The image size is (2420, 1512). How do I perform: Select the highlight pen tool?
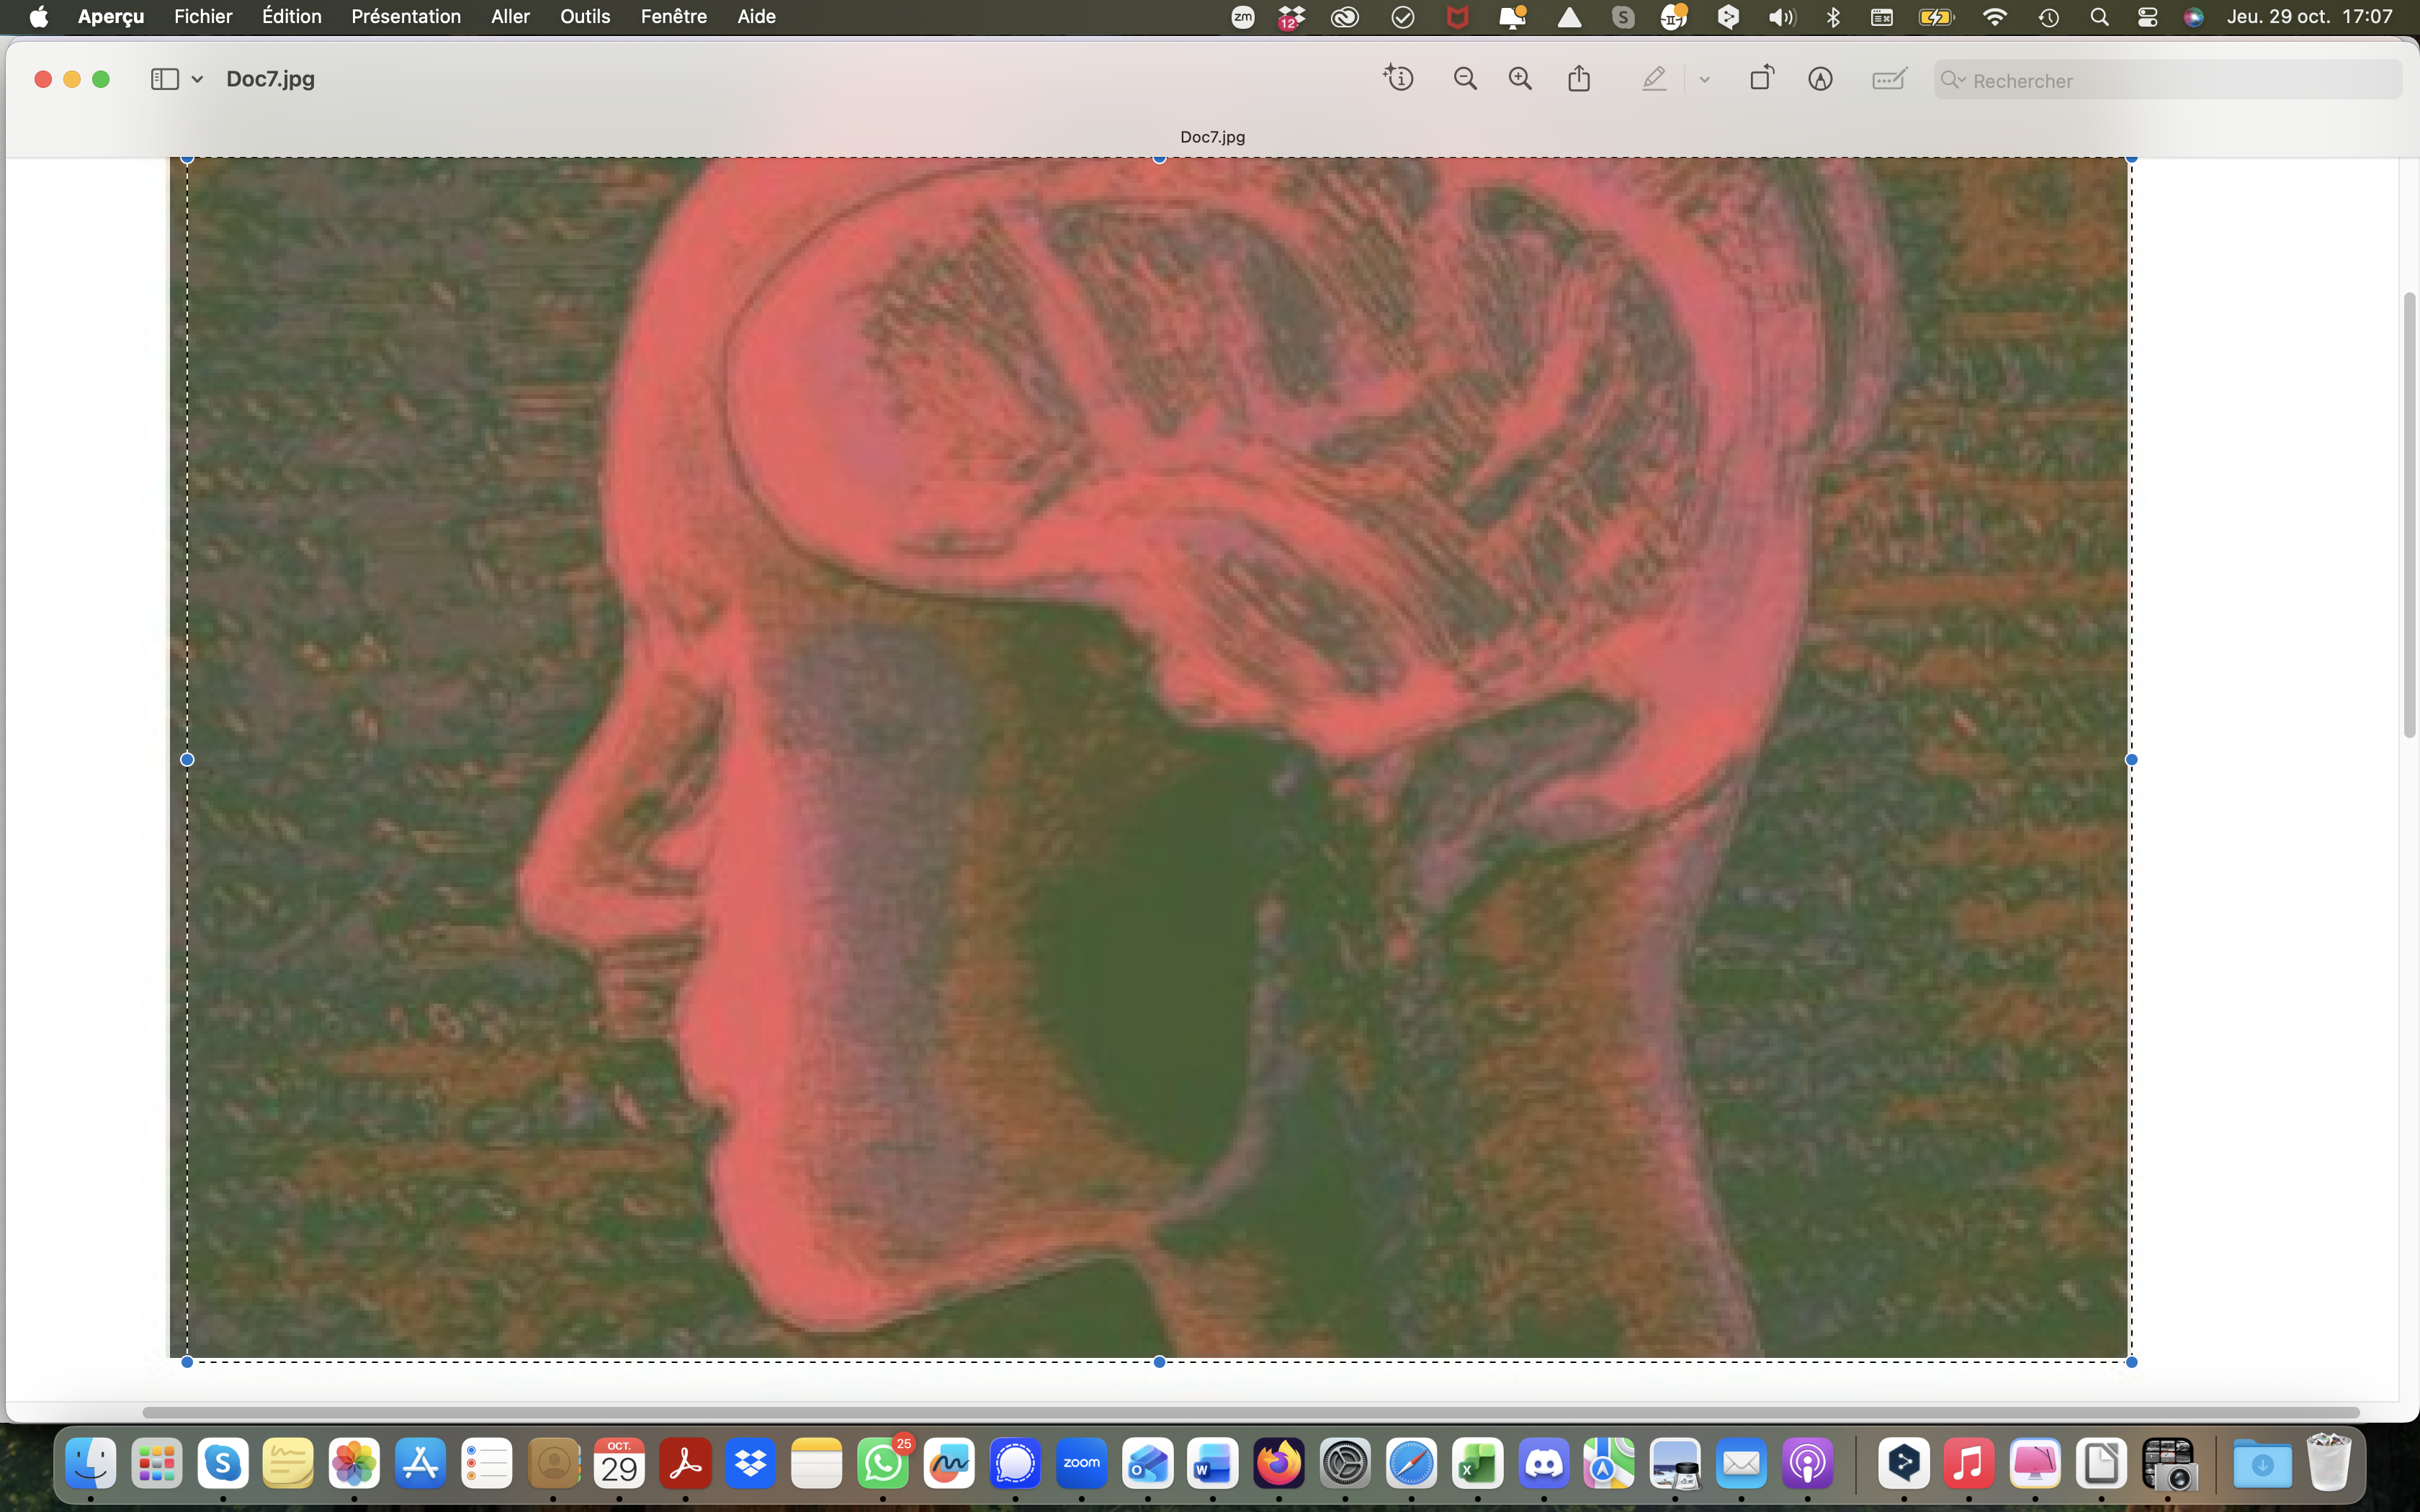[1654, 78]
